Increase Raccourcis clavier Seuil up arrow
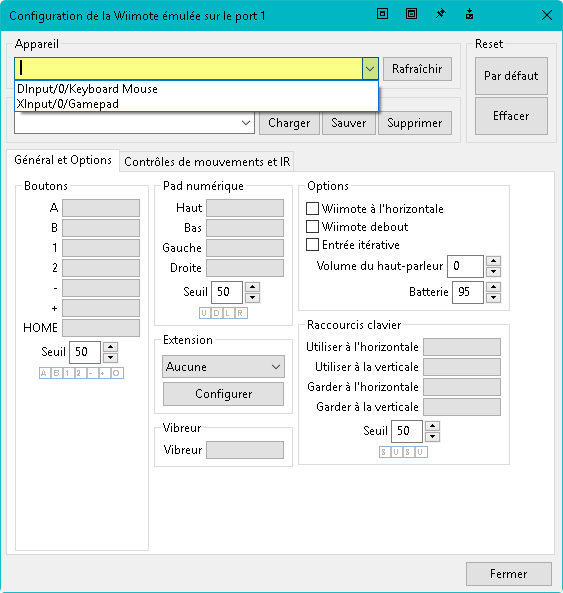Viewport: 563px width, 593px height. [x=432, y=426]
